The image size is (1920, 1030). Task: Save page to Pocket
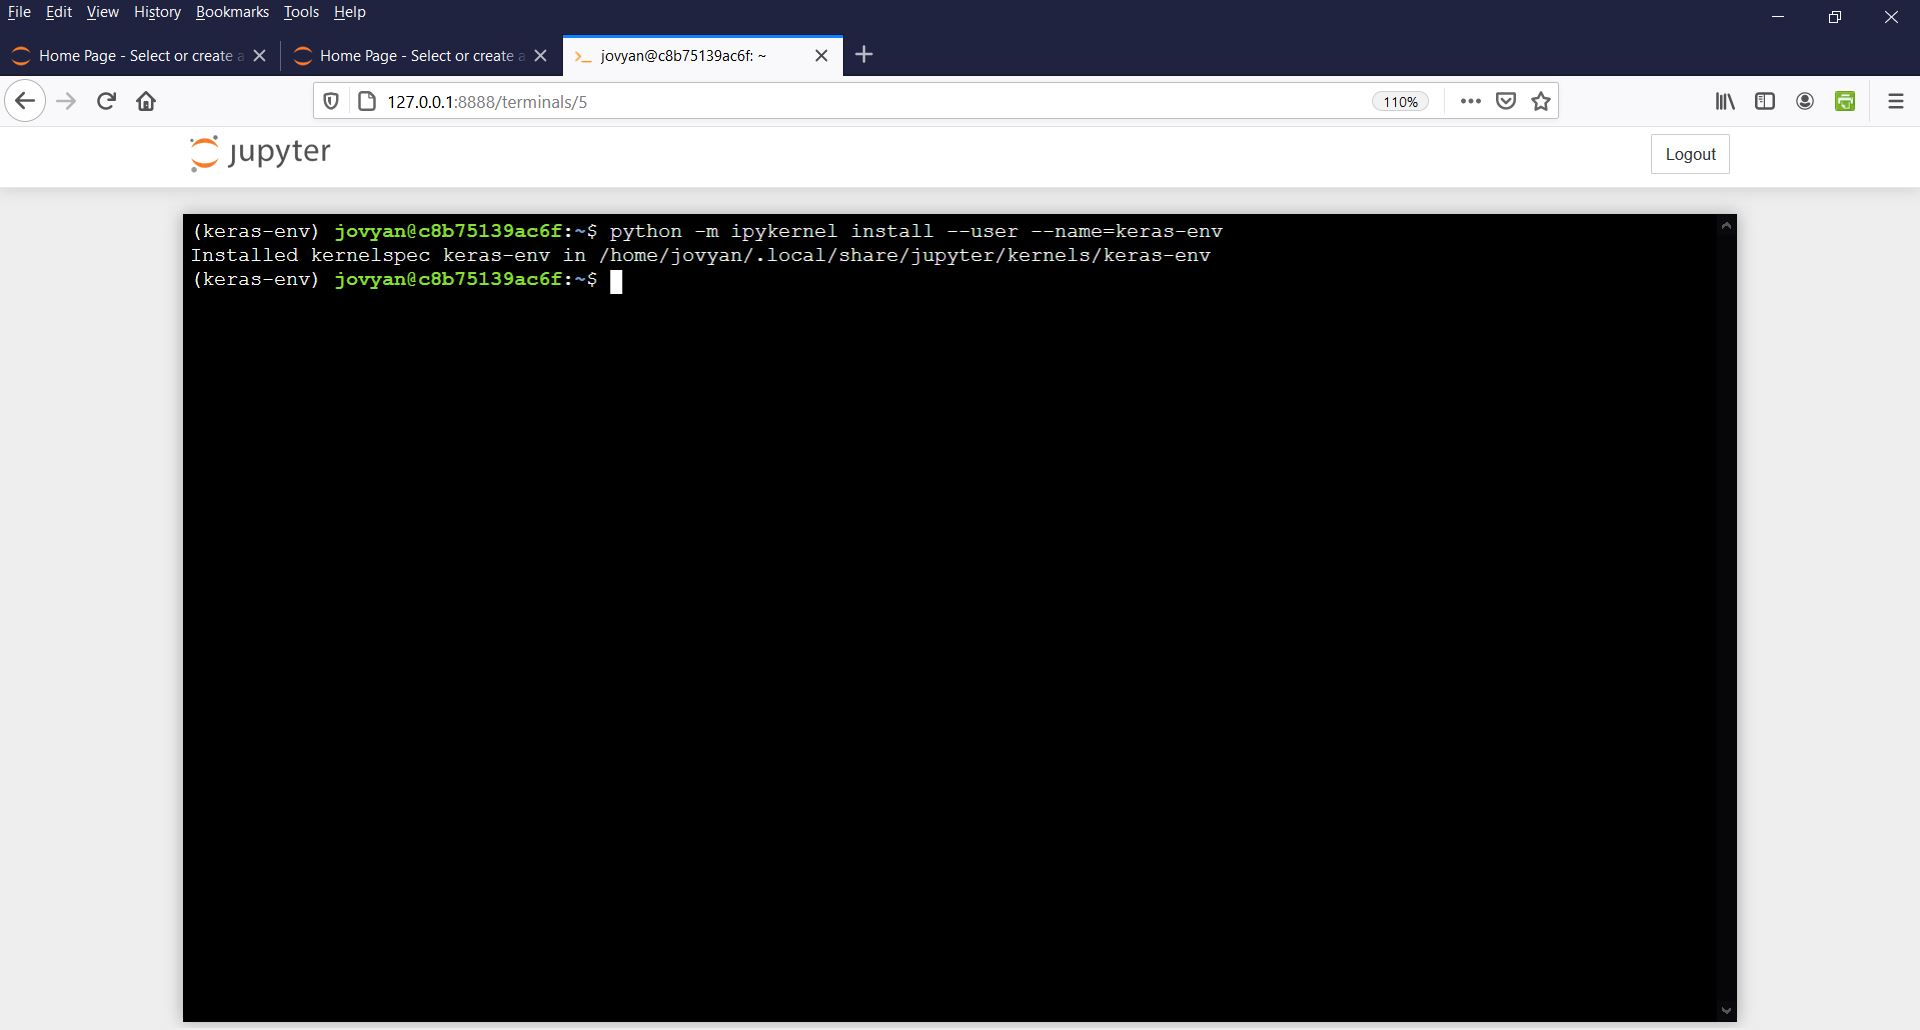point(1506,101)
